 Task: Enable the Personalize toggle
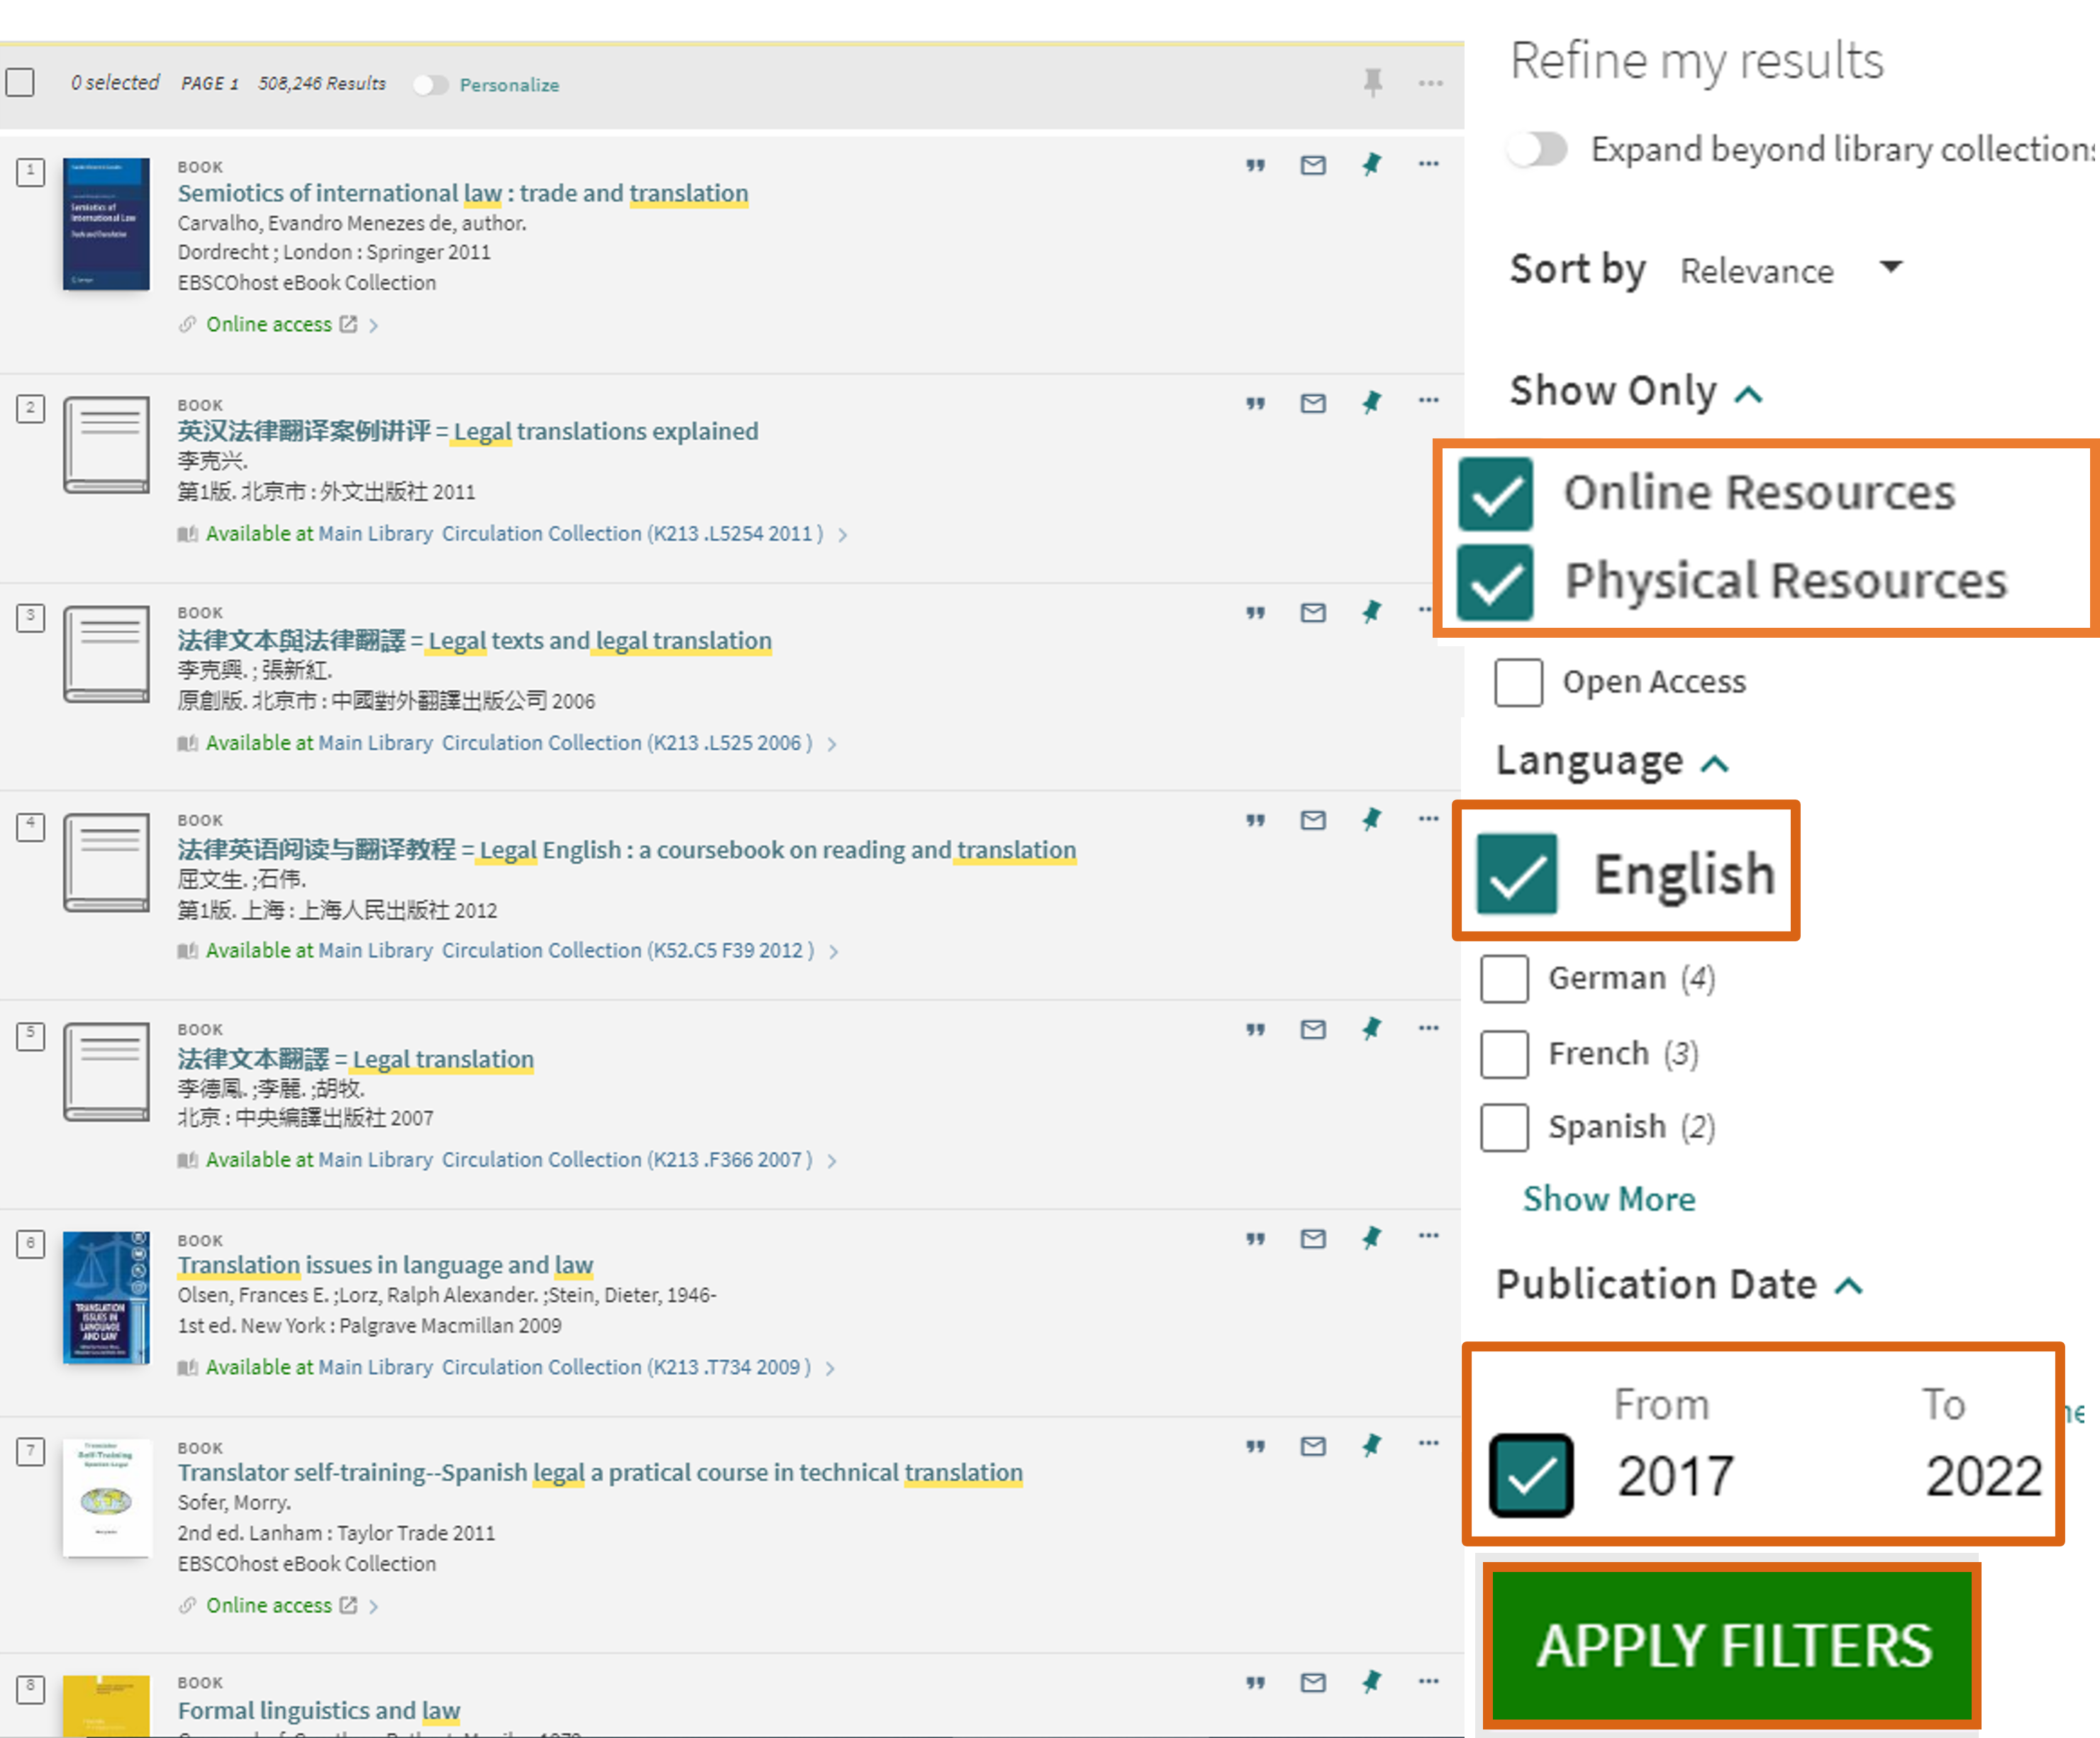(431, 85)
